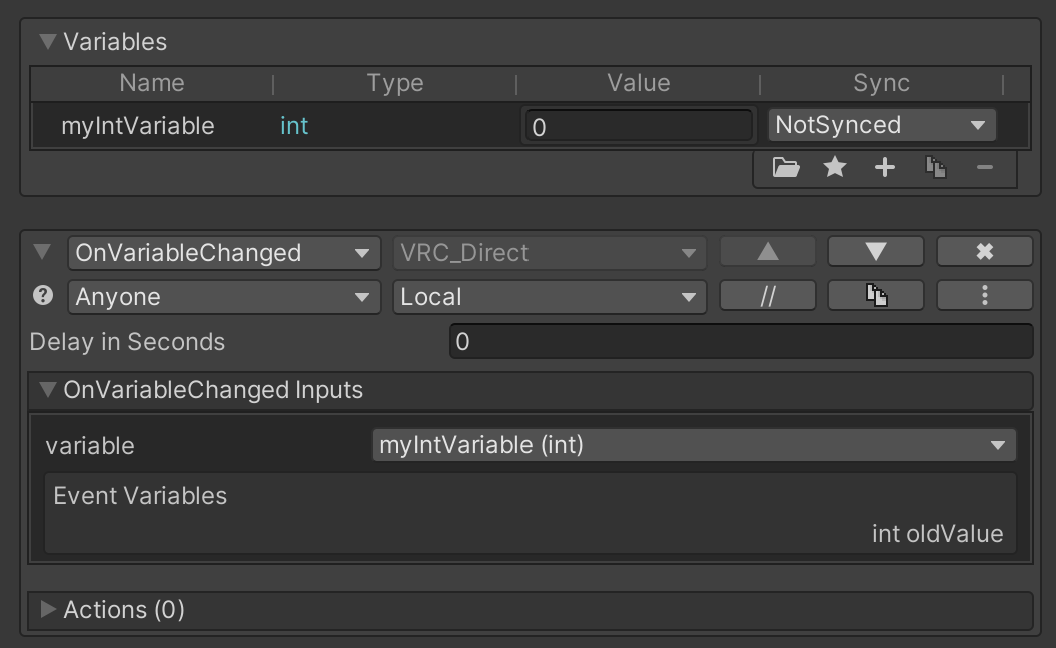The image size is (1056, 648).
Task: Click the Delay in Seconds input field
Action: [x=741, y=342]
